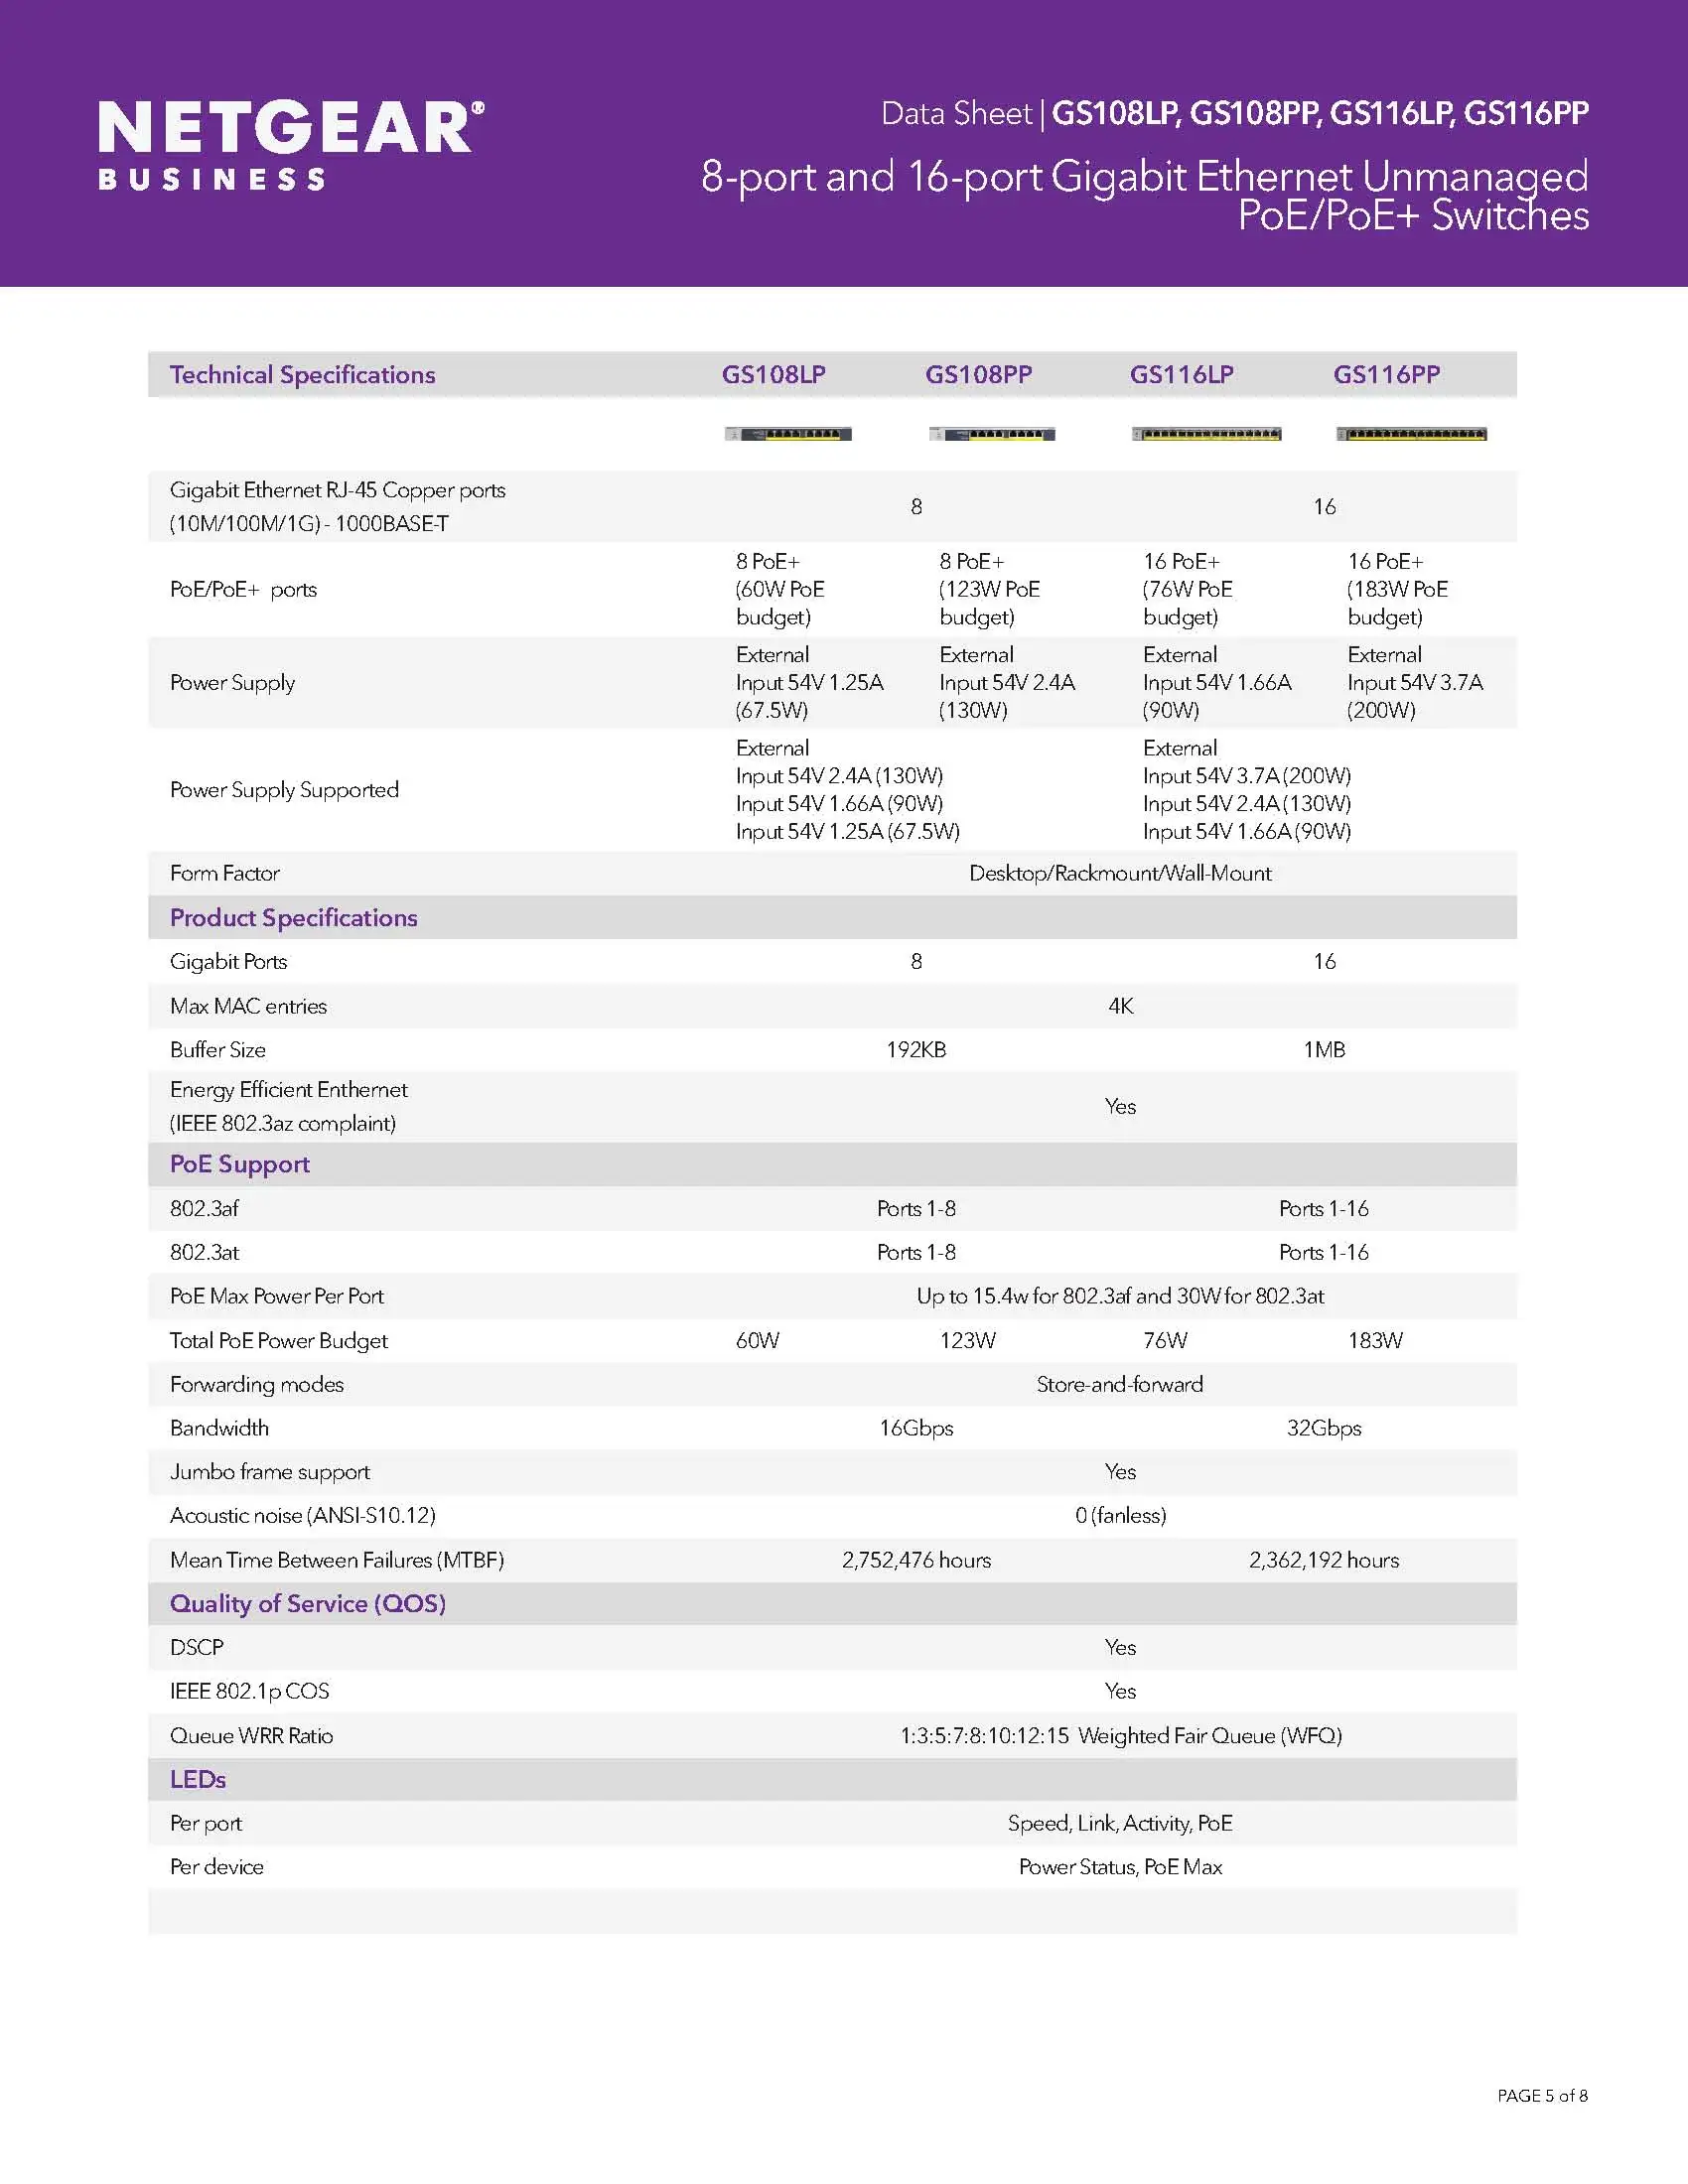The image size is (1688, 2184).
Task: Select the 'Power Status, PoE Max' value
Action: (x=1120, y=1867)
